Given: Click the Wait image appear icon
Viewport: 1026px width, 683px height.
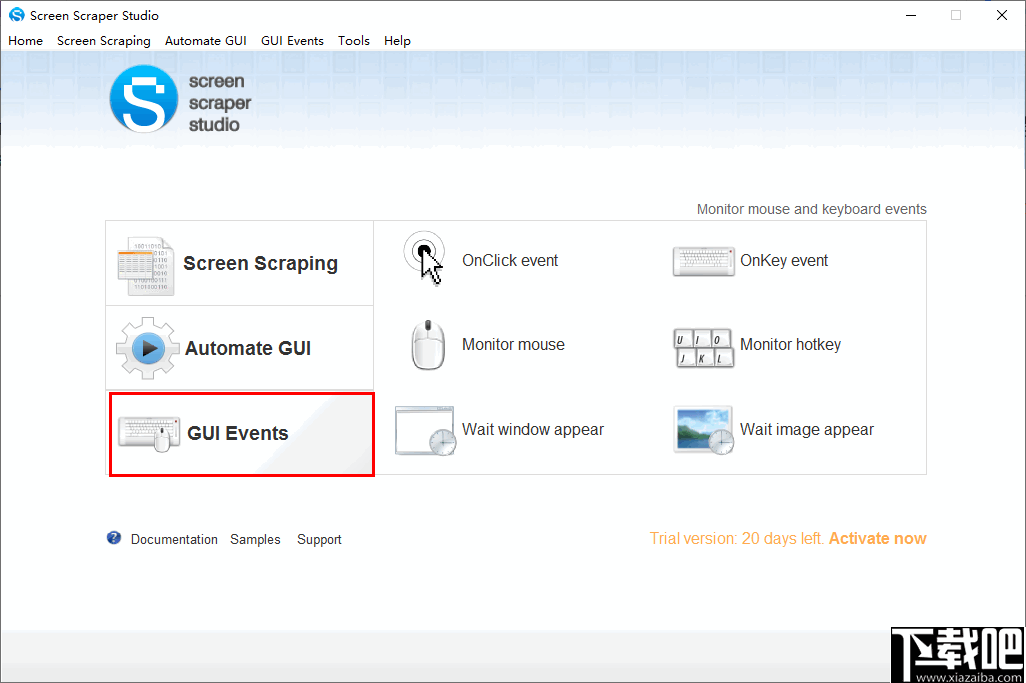Looking at the screenshot, I should 703,430.
